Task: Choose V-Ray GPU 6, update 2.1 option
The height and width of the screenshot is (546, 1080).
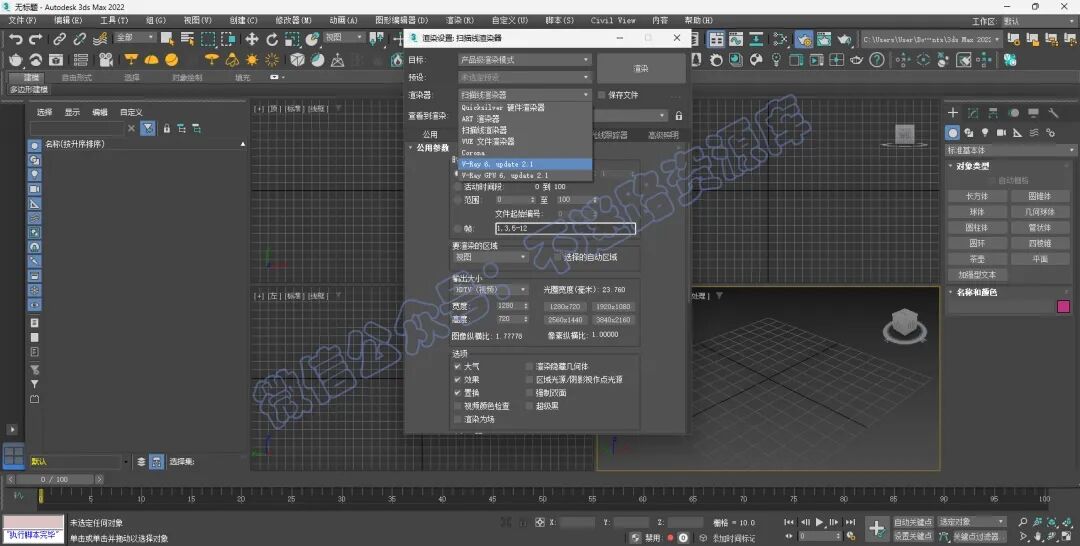Action: pos(525,176)
